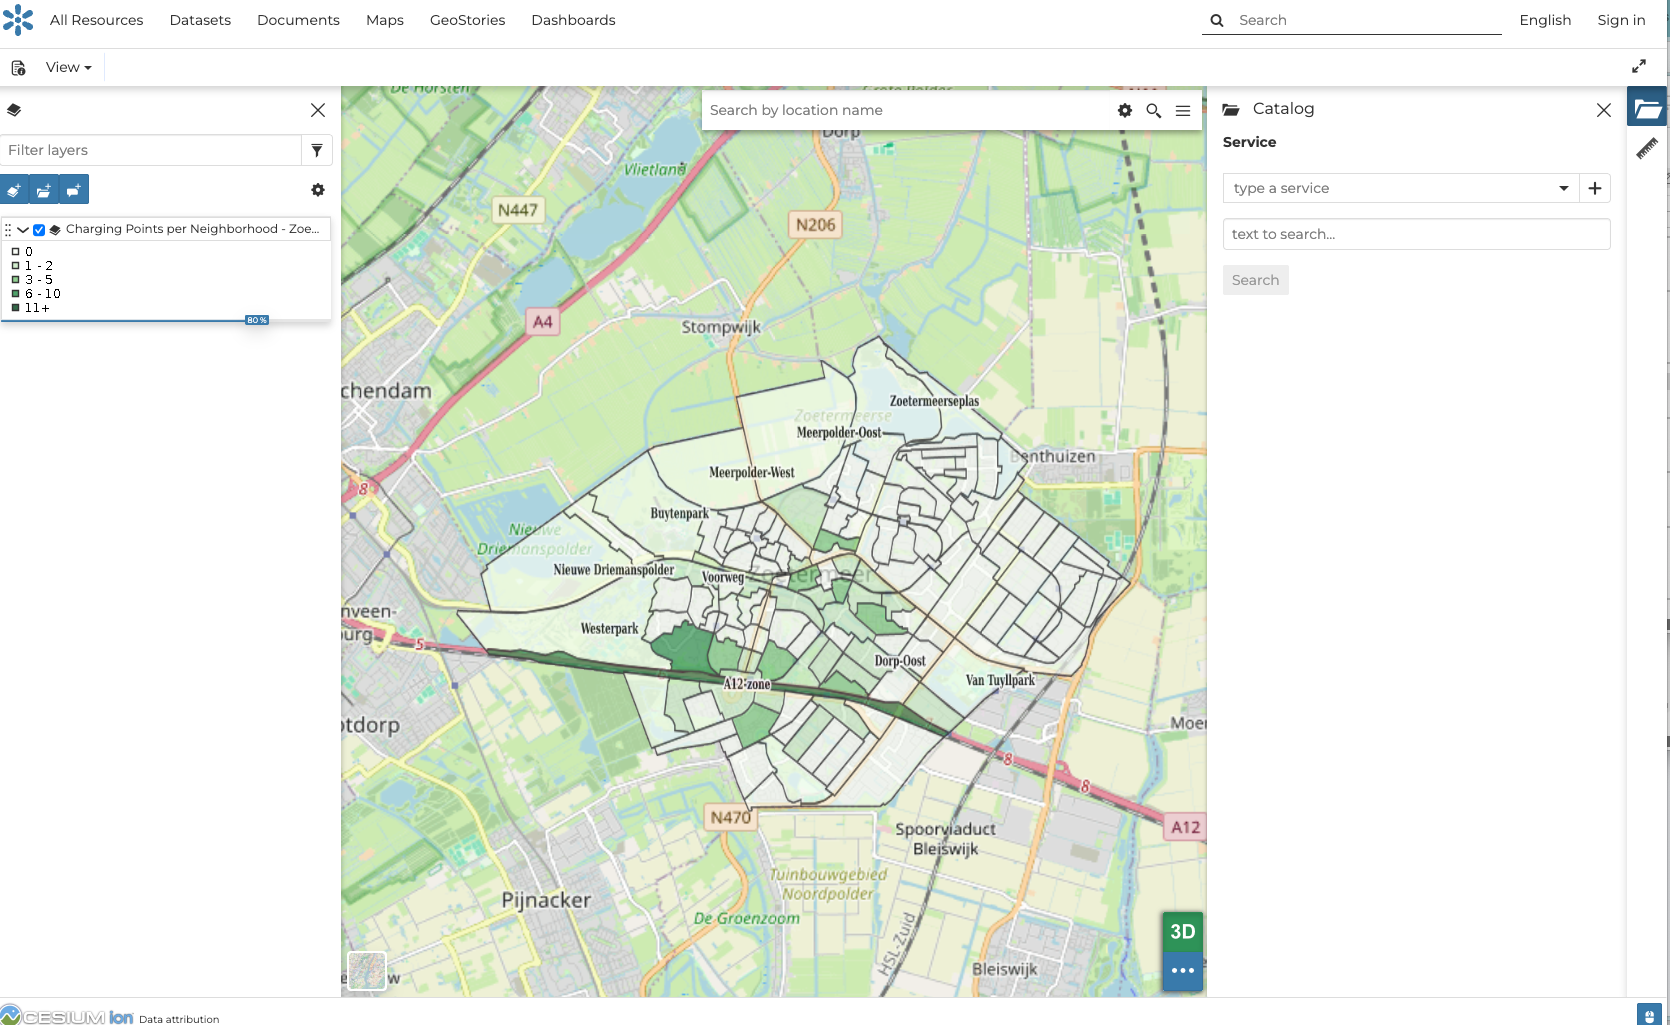Click the legend swatch for 11+

15,308
